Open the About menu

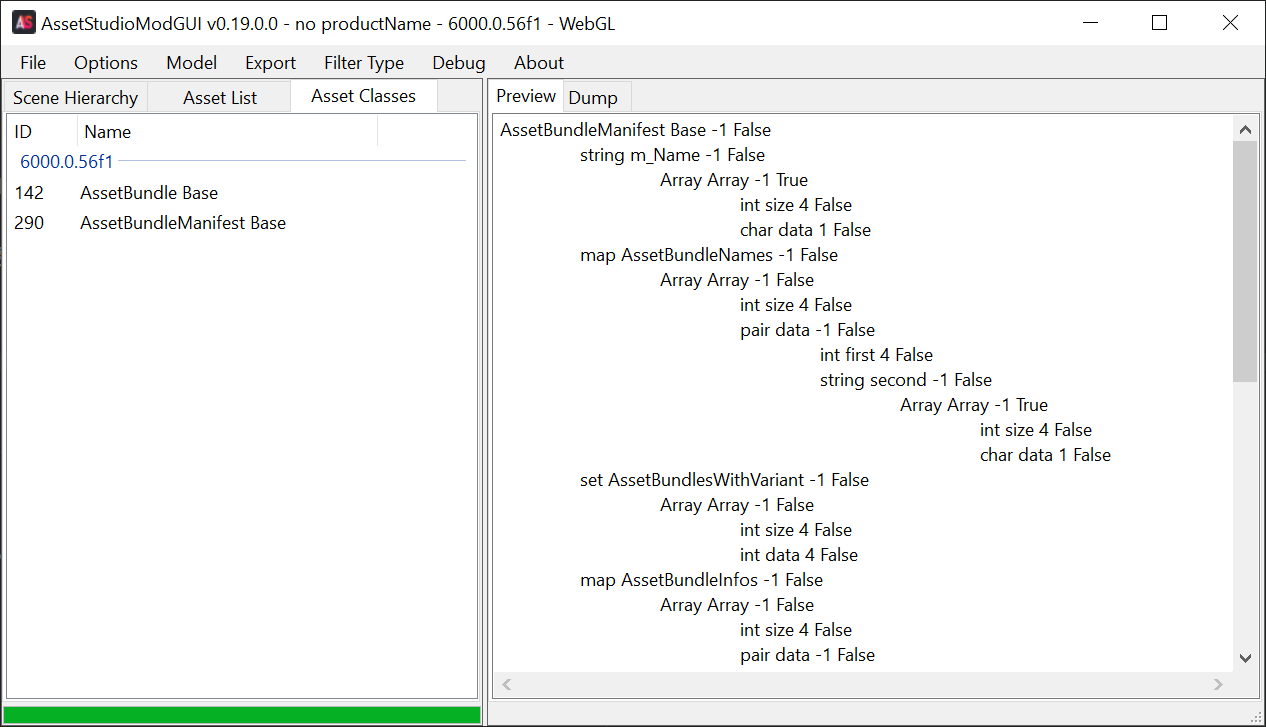(x=539, y=63)
